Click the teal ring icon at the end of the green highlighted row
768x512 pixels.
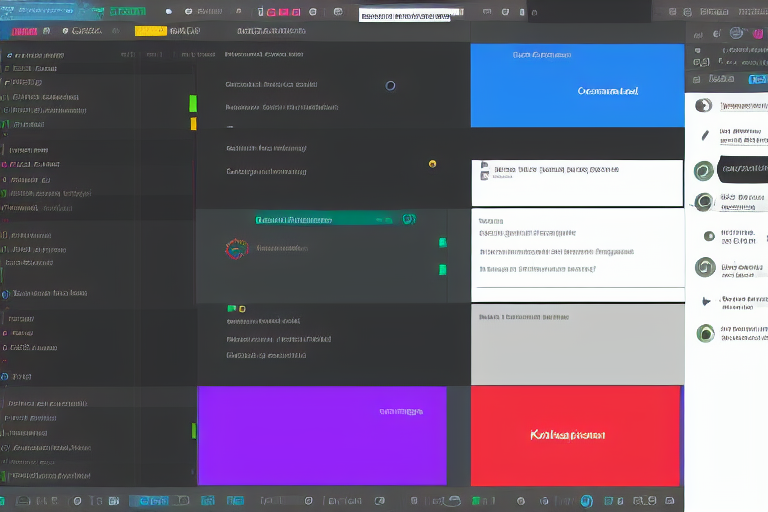click(408, 219)
